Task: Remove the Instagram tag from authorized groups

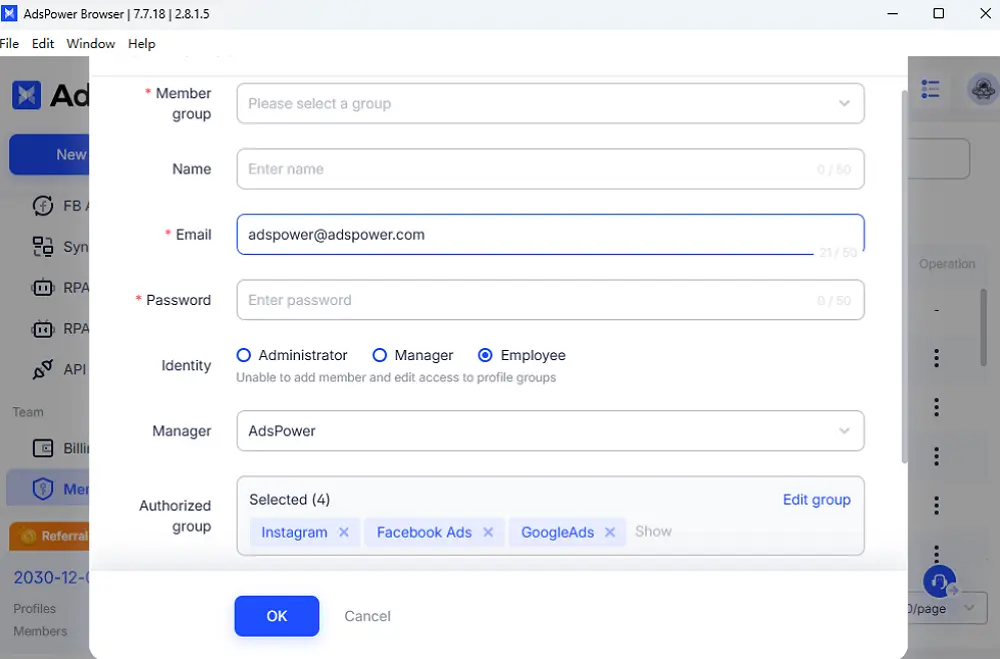Action: (x=344, y=532)
